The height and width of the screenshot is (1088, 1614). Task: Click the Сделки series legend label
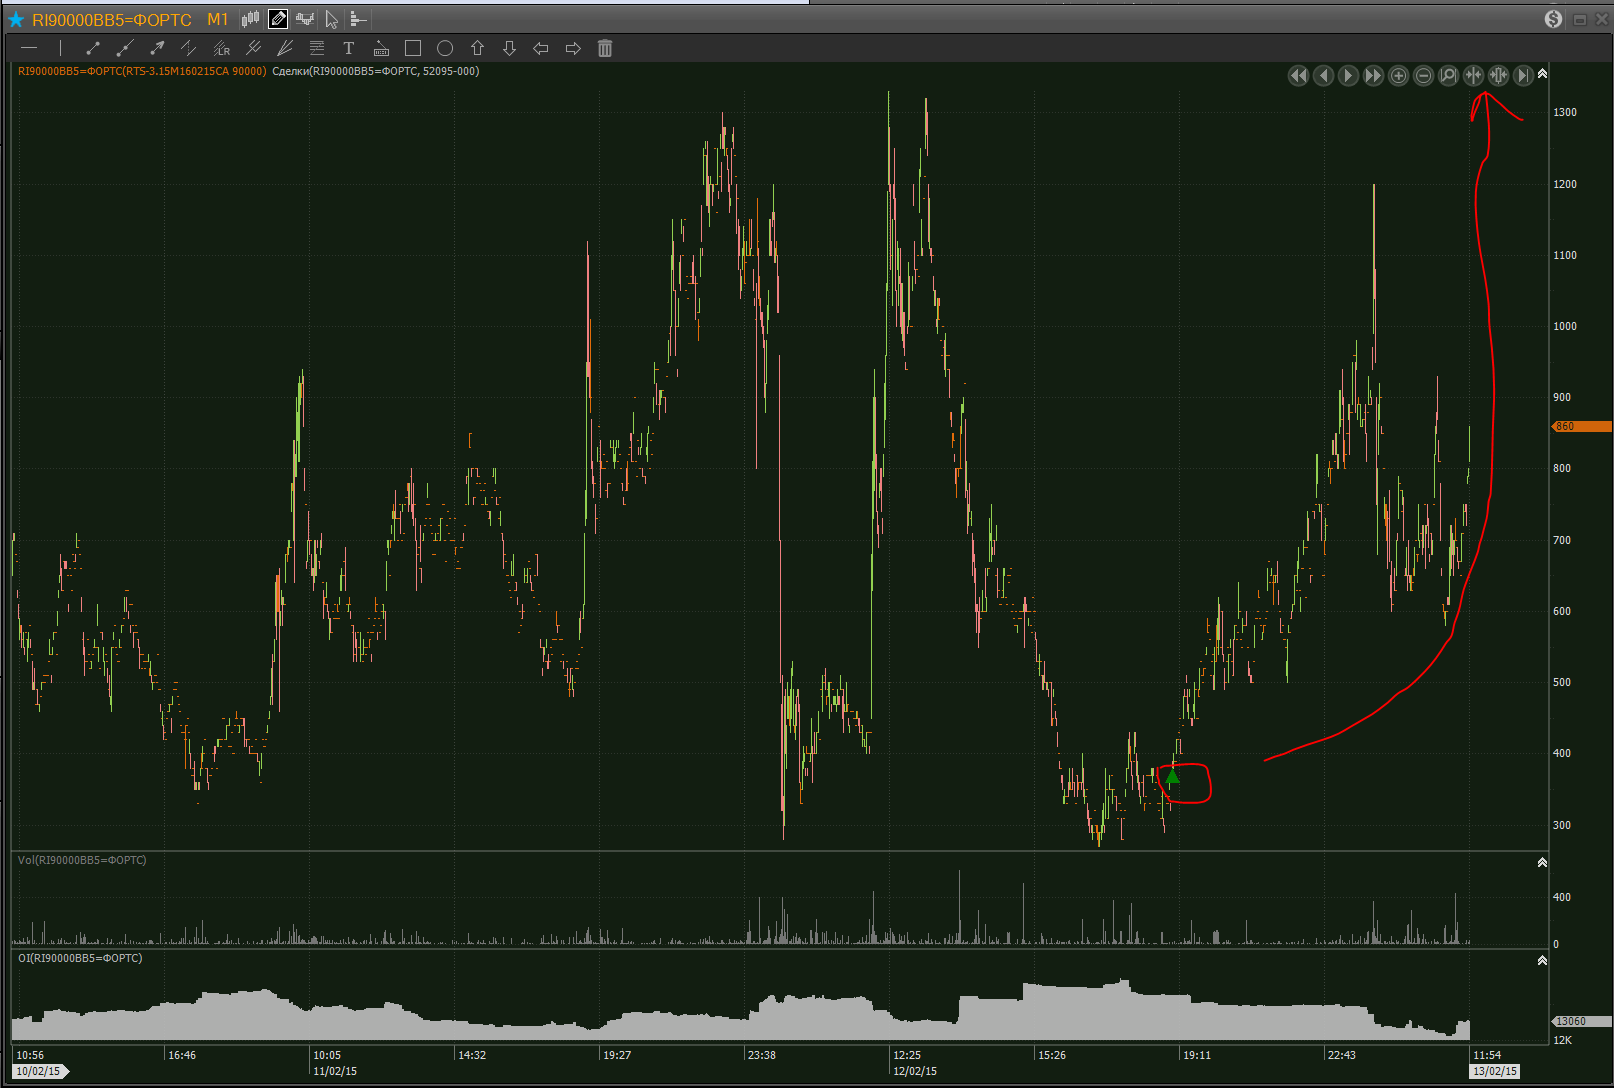tap(376, 71)
